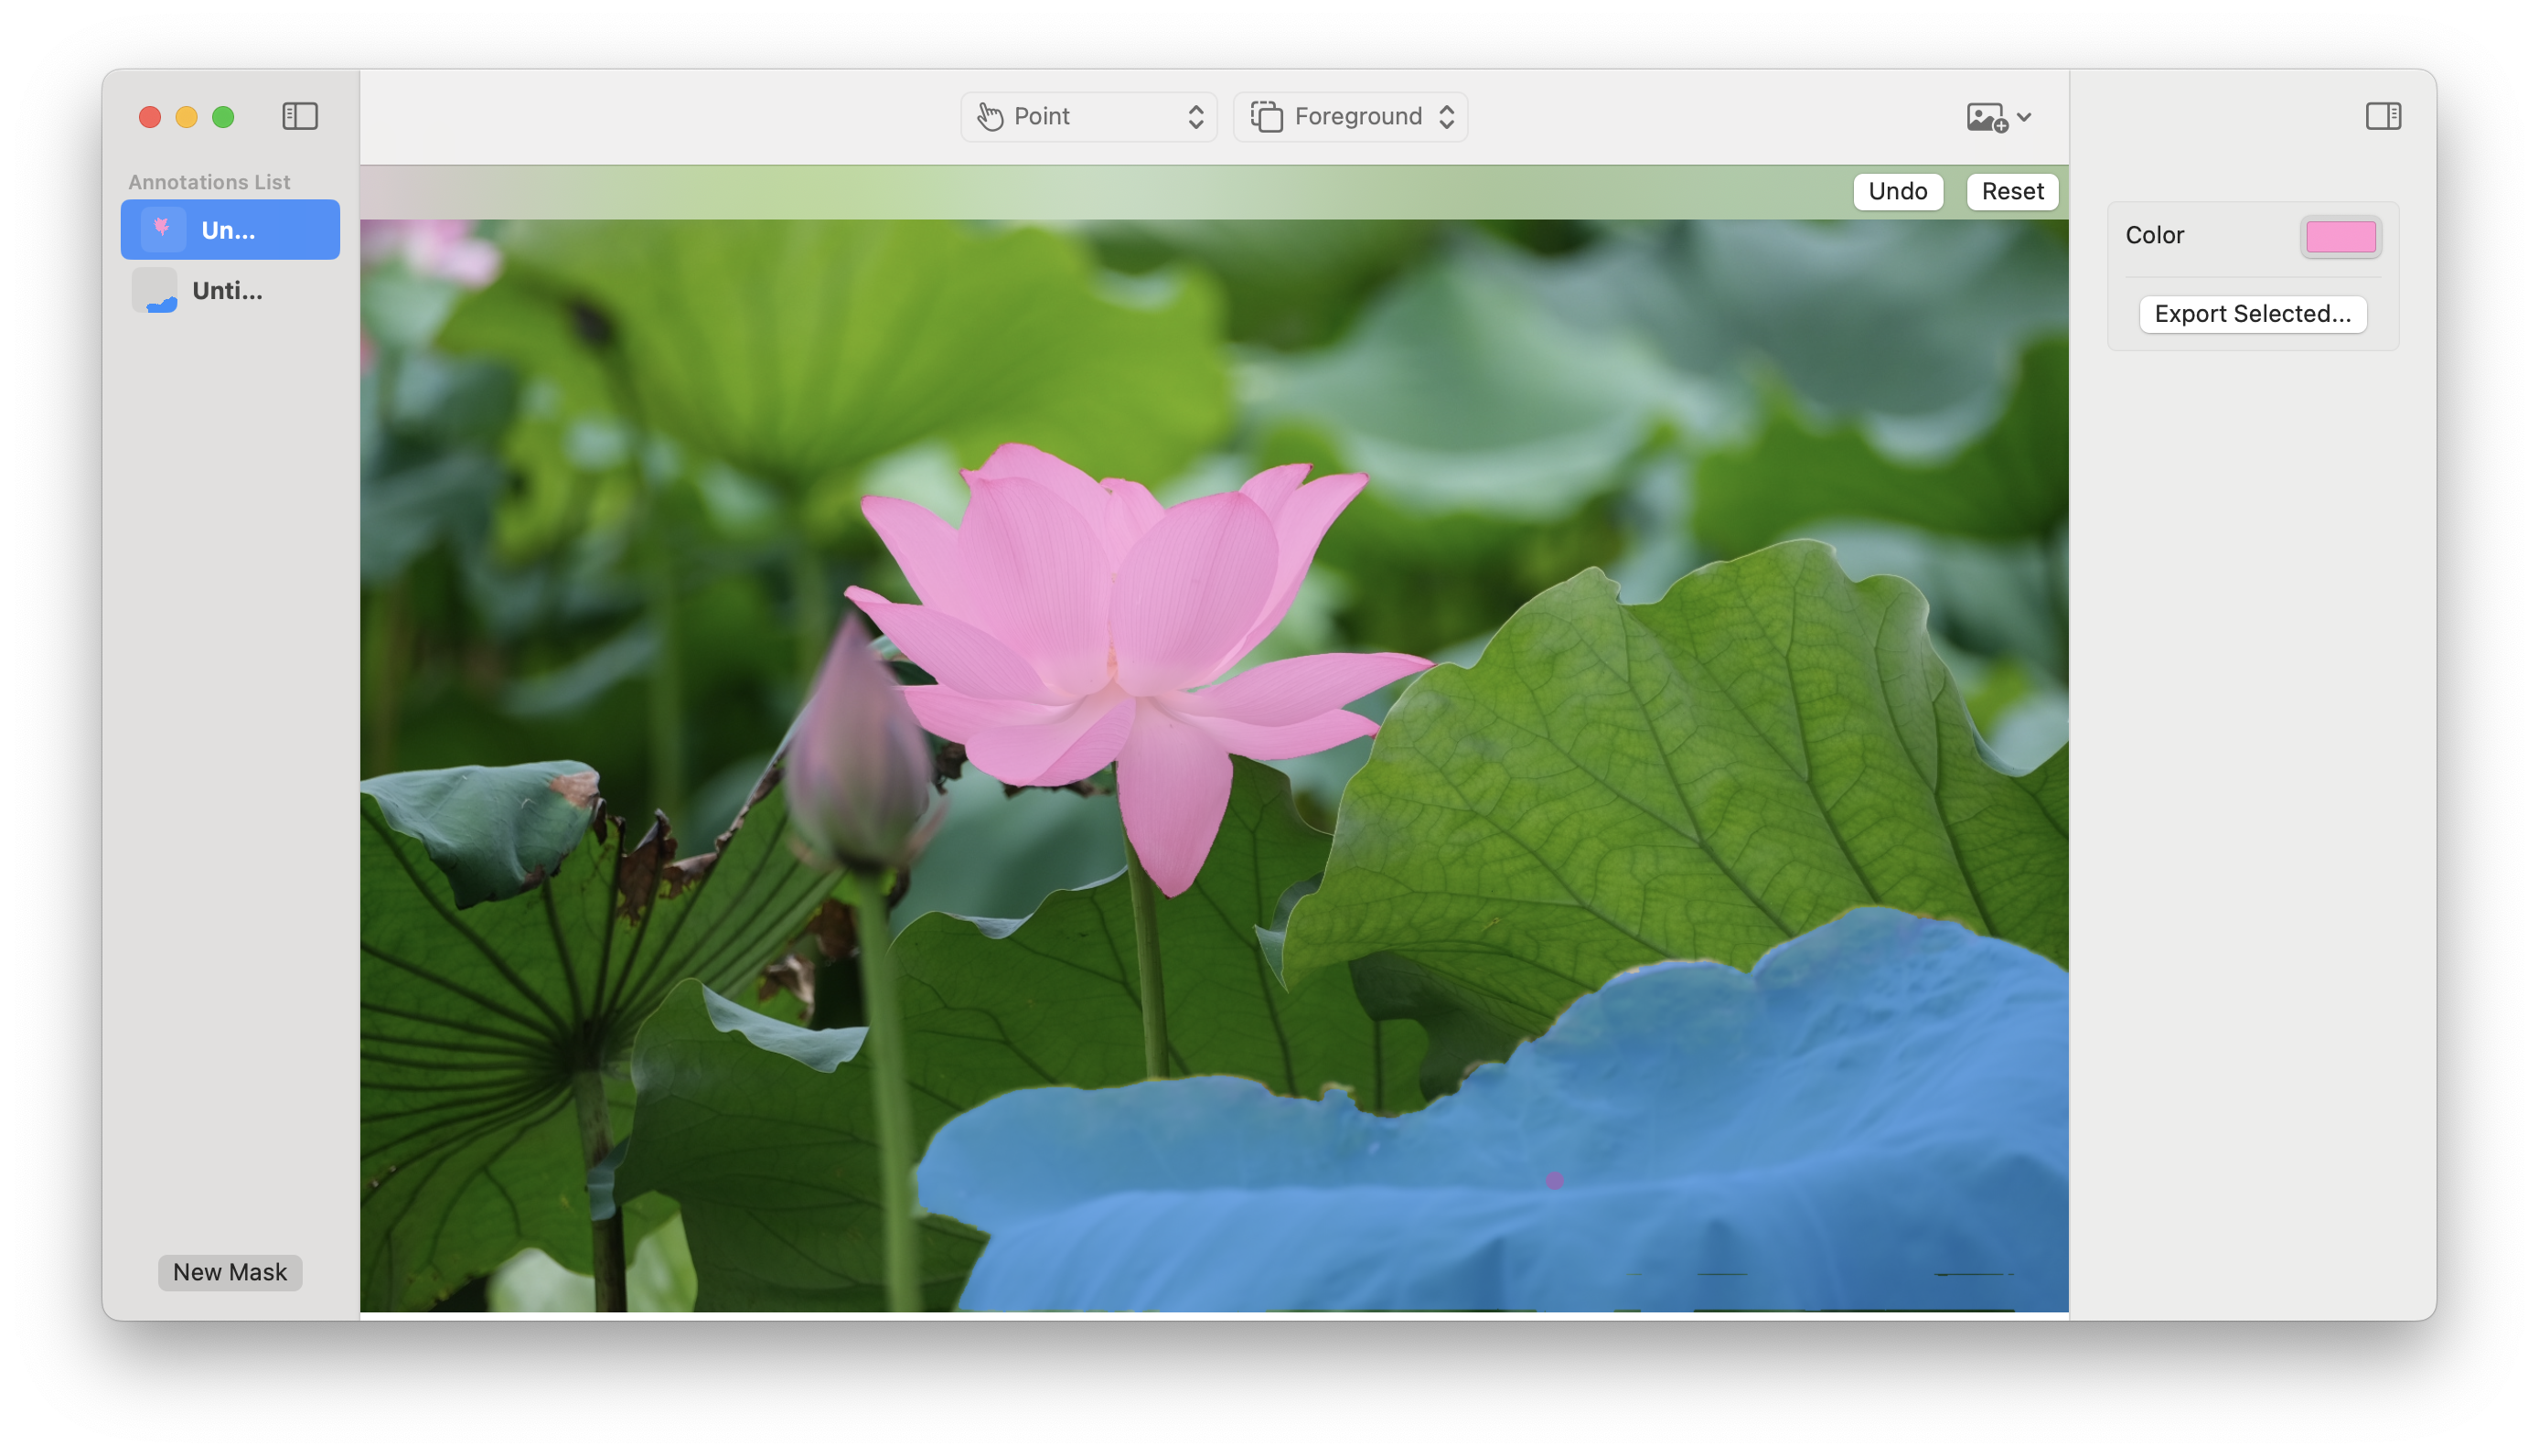Click the Export Selected button
The width and height of the screenshot is (2539, 1456).
click(x=2253, y=314)
